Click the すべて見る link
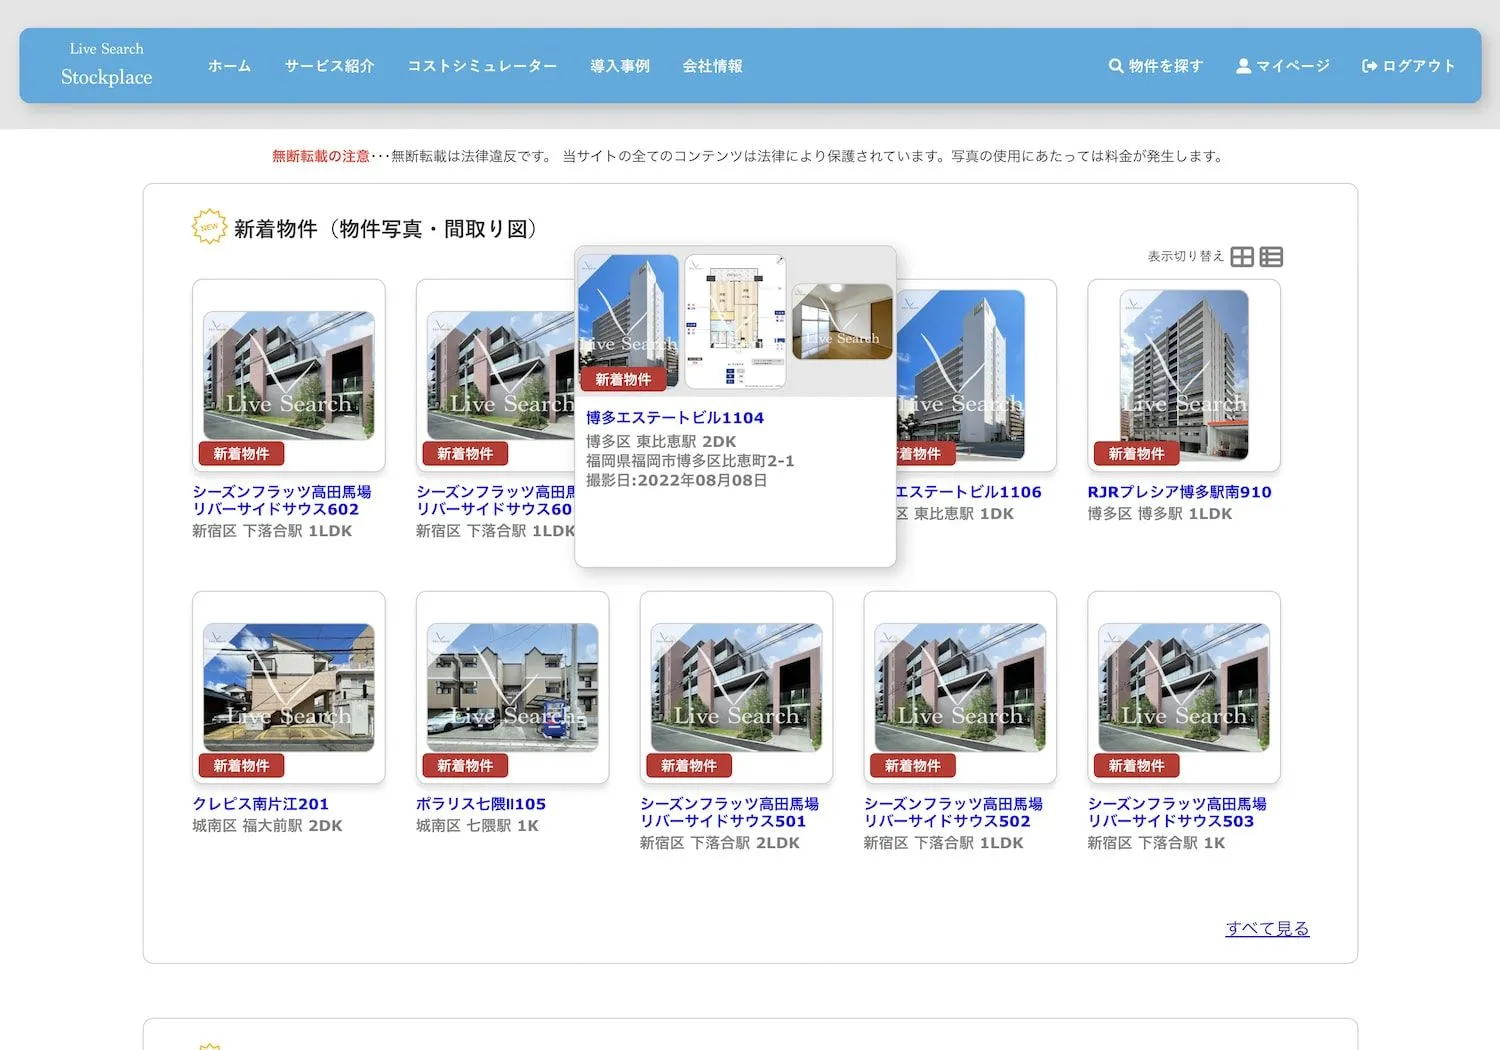 1267,928
